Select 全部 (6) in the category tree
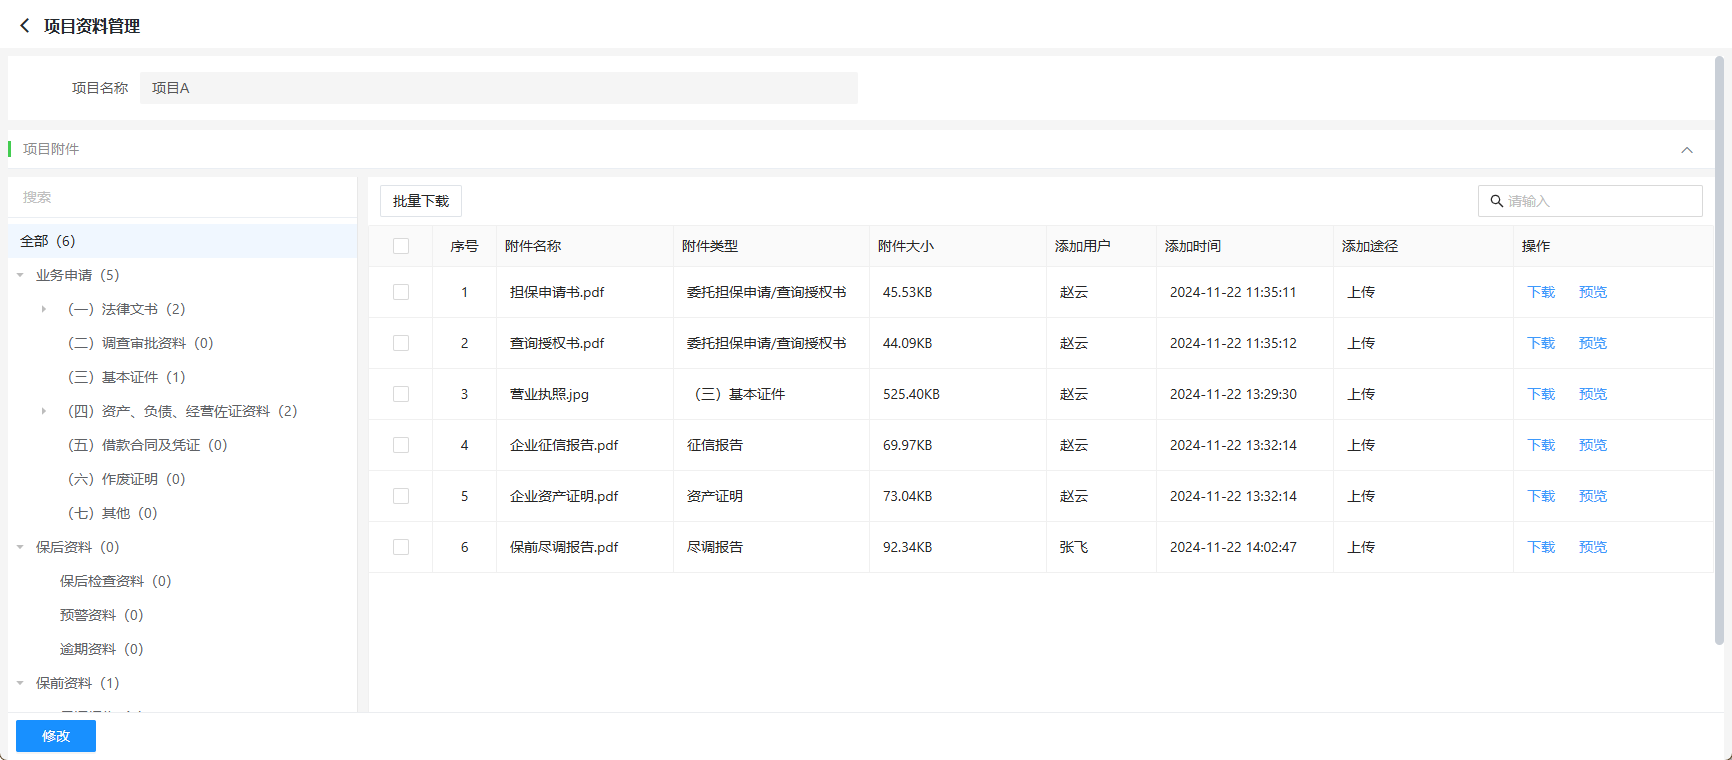Image resolution: width=1732 pixels, height=760 pixels. point(48,241)
